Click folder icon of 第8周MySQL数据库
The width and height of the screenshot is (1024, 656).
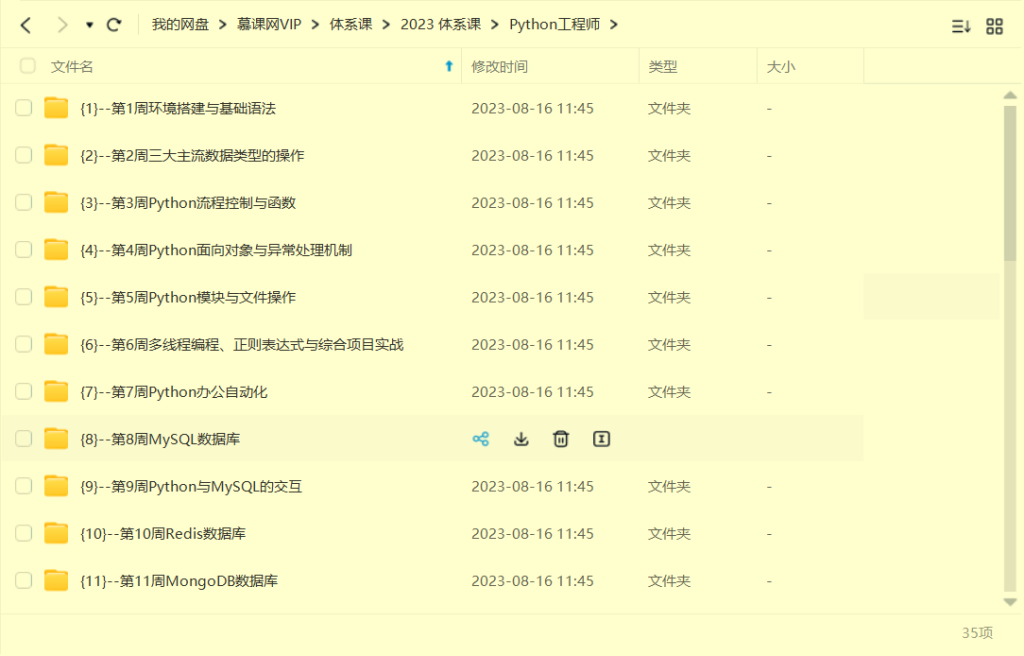point(56,438)
